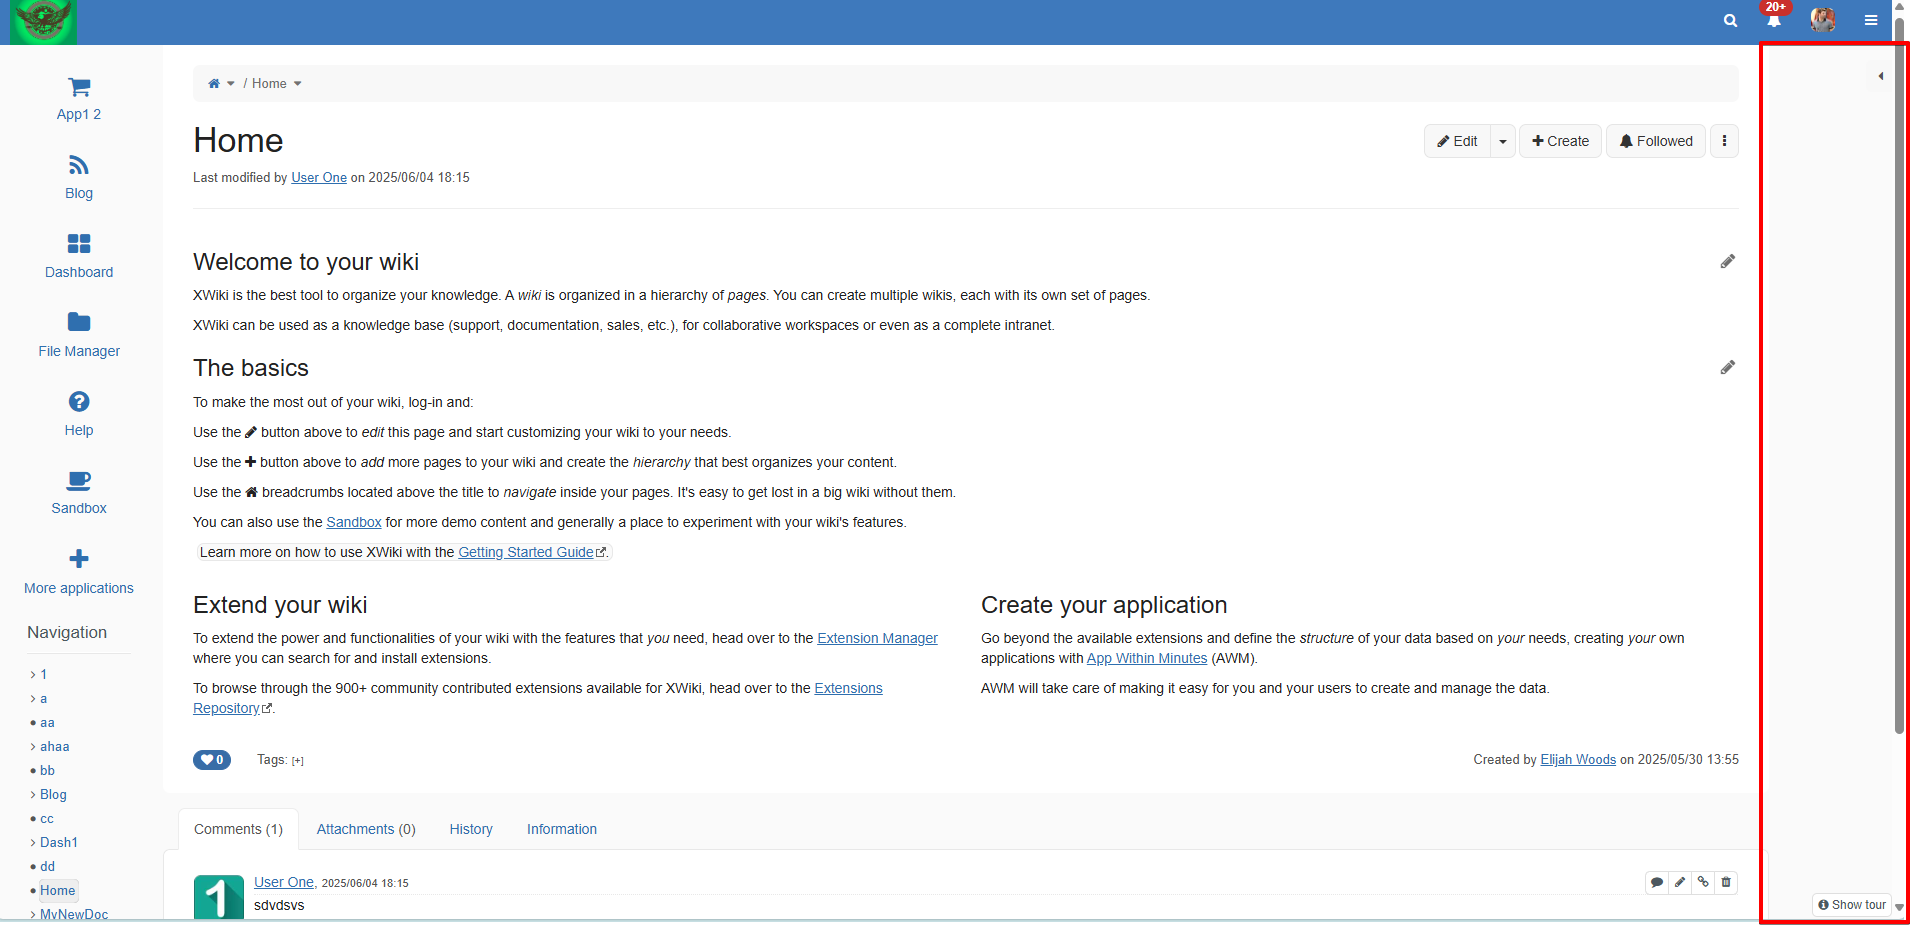Toggle the Followed notification button
Viewport: 1915px width, 929px height.
click(1656, 141)
